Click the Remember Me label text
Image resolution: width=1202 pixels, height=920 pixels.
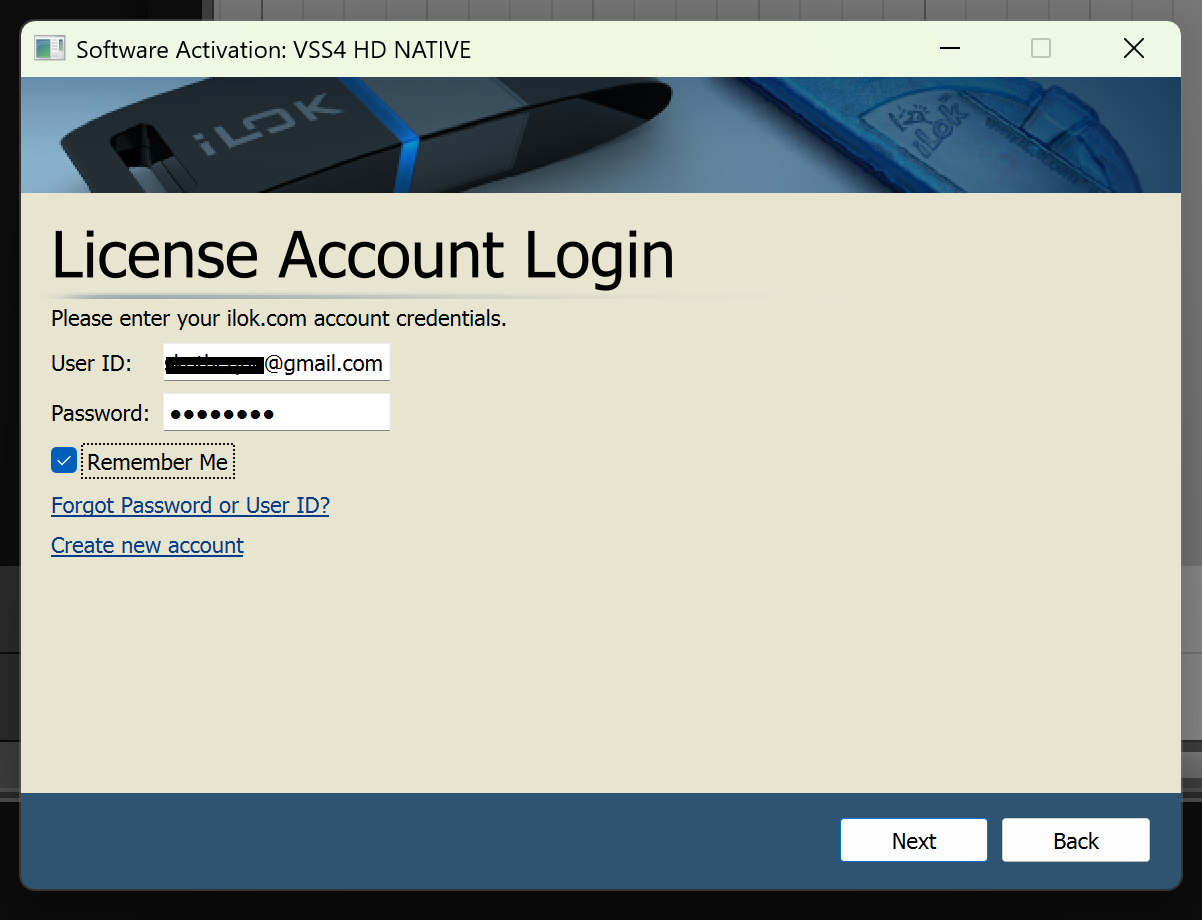158,462
